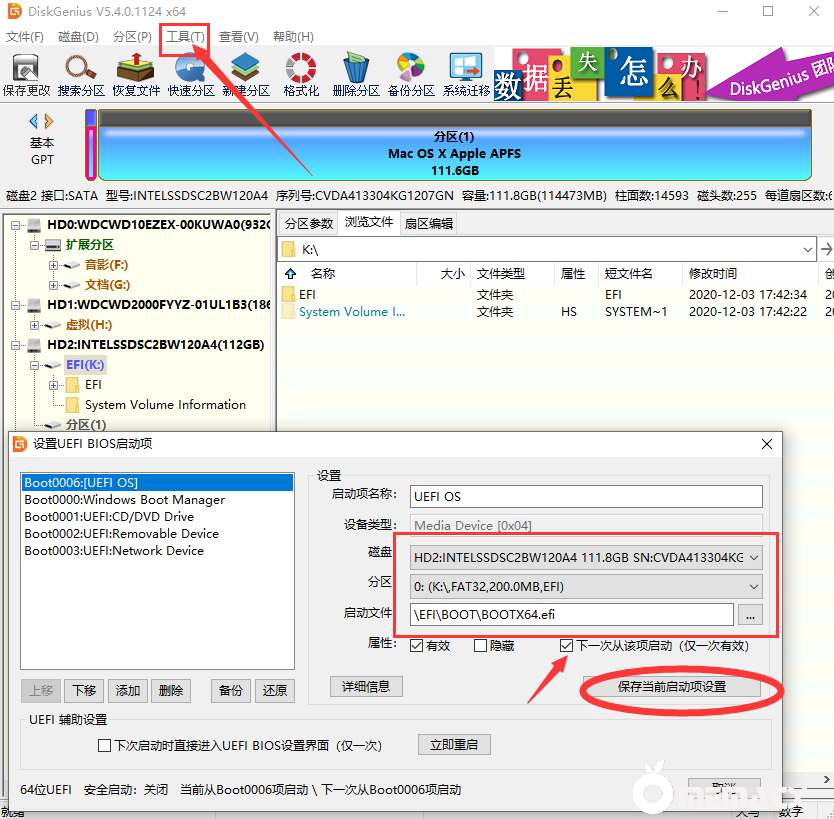834x819 pixels.
Task: Open the 搜索分区 partition search tool
Action: (80, 73)
